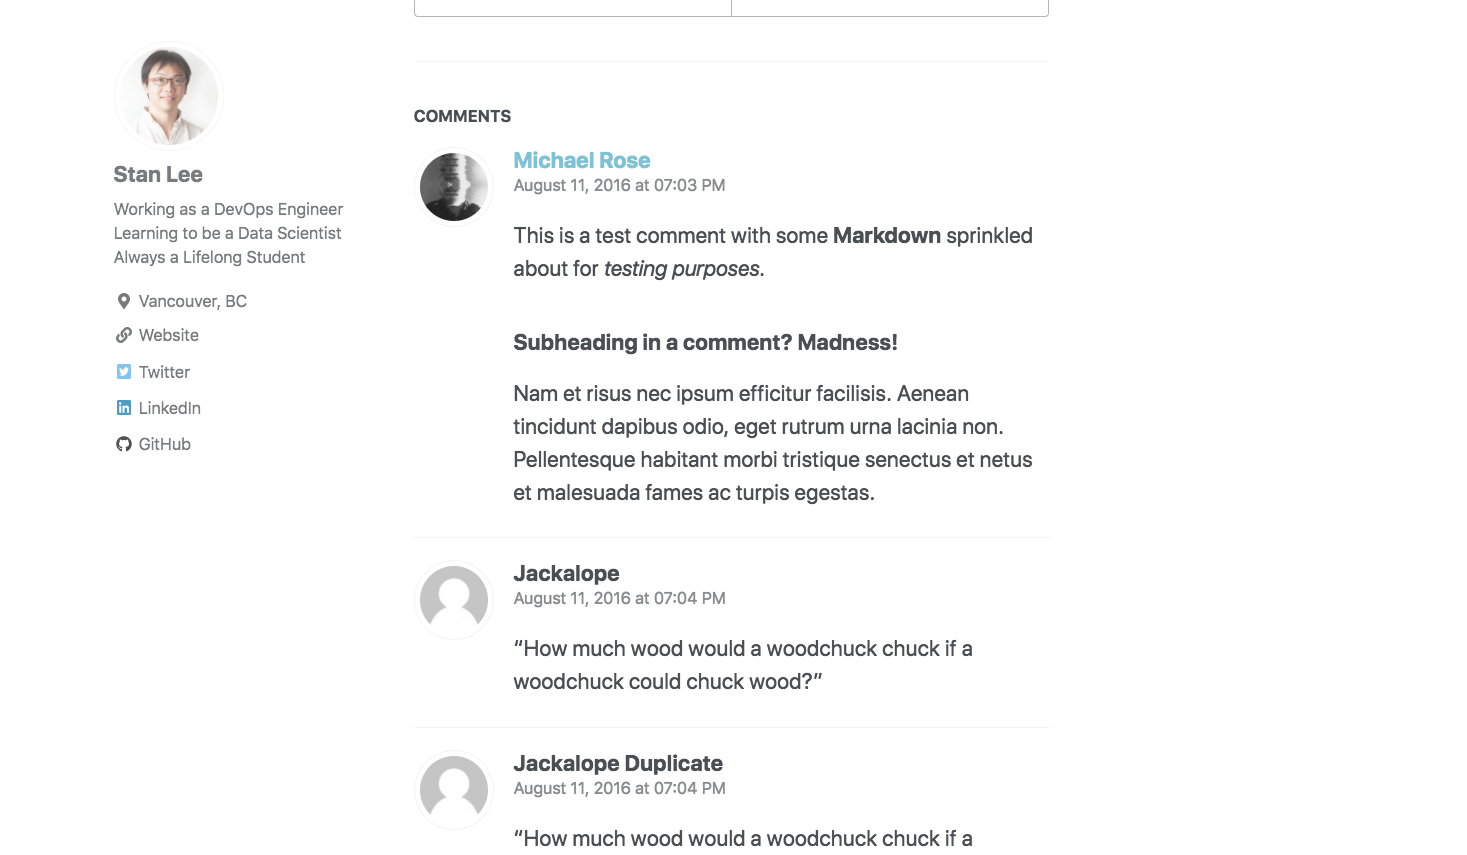This screenshot has height=855, width=1467.
Task: Click the COMMENTS section heading
Action: (x=462, y=116)
